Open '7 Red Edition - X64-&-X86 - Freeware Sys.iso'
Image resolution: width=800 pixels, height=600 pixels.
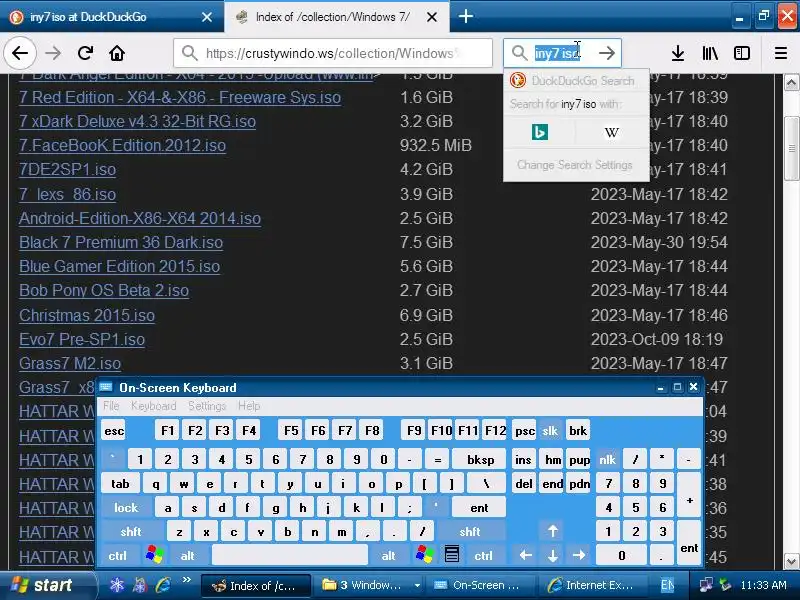[x=180, y=97]
